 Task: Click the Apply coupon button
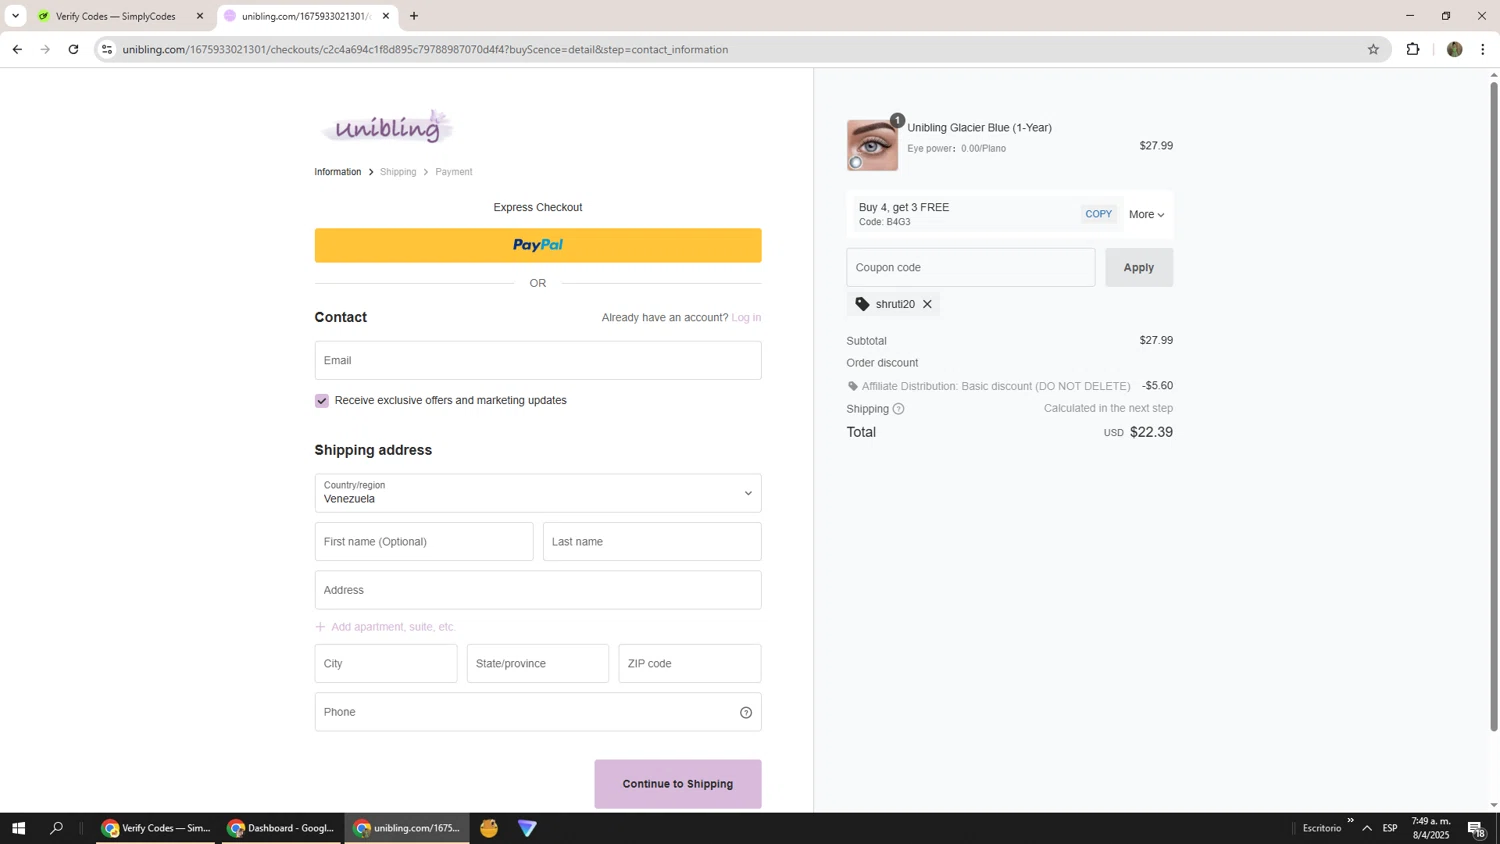point(1139,268)
